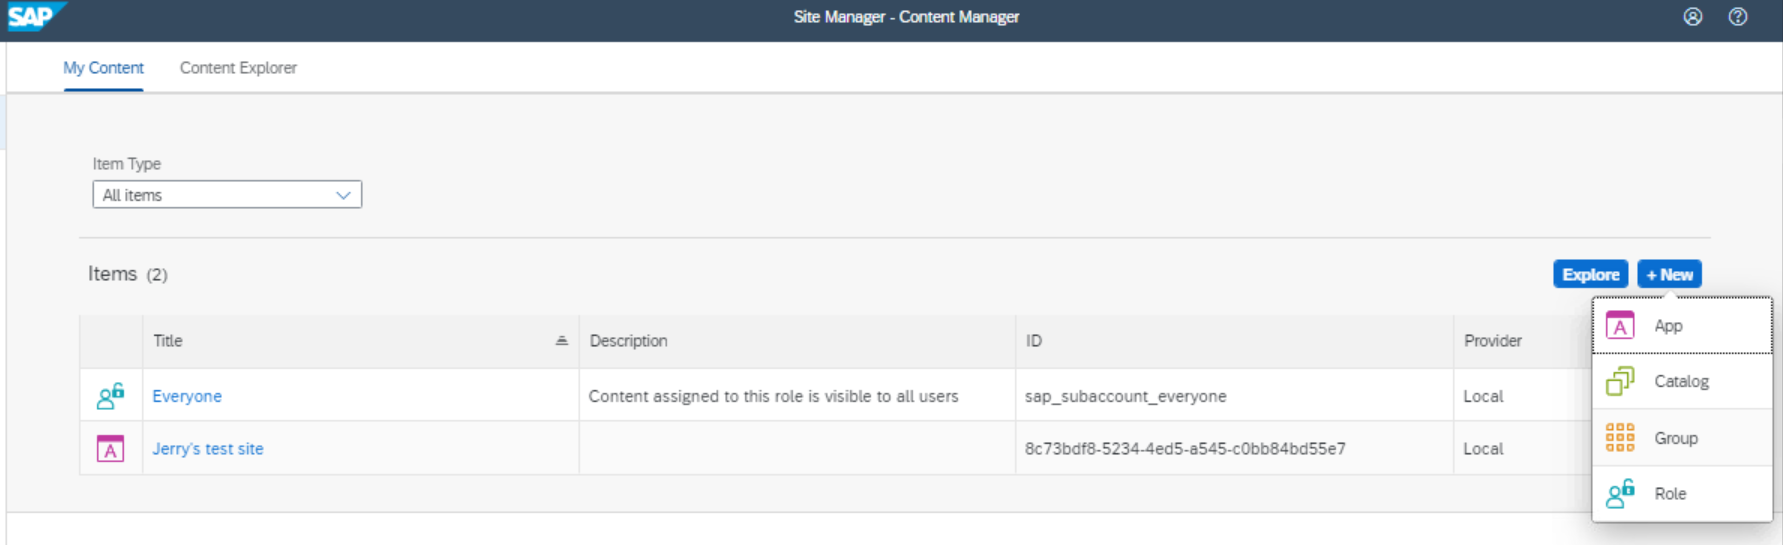Click the + New button
The image size is (1783, 545).
[1669, 274]
